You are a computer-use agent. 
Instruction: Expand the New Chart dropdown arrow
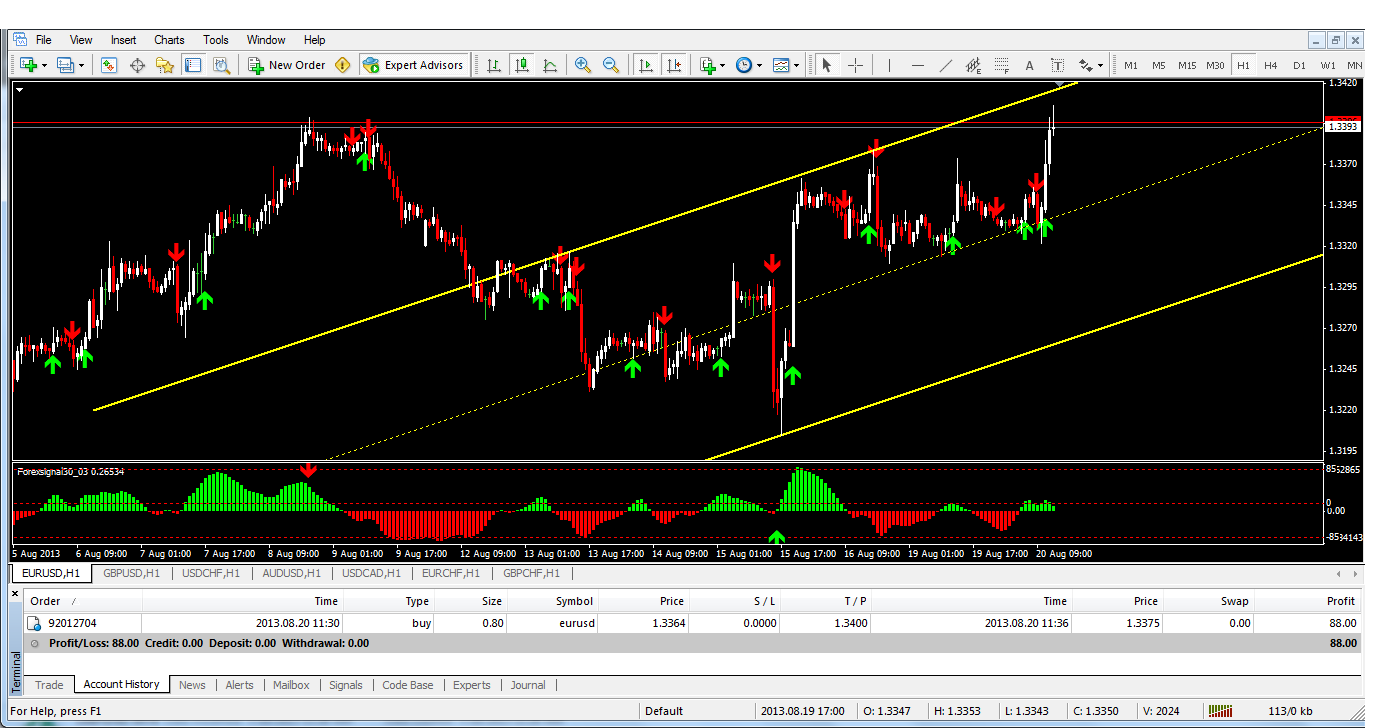tap(45, 65)
